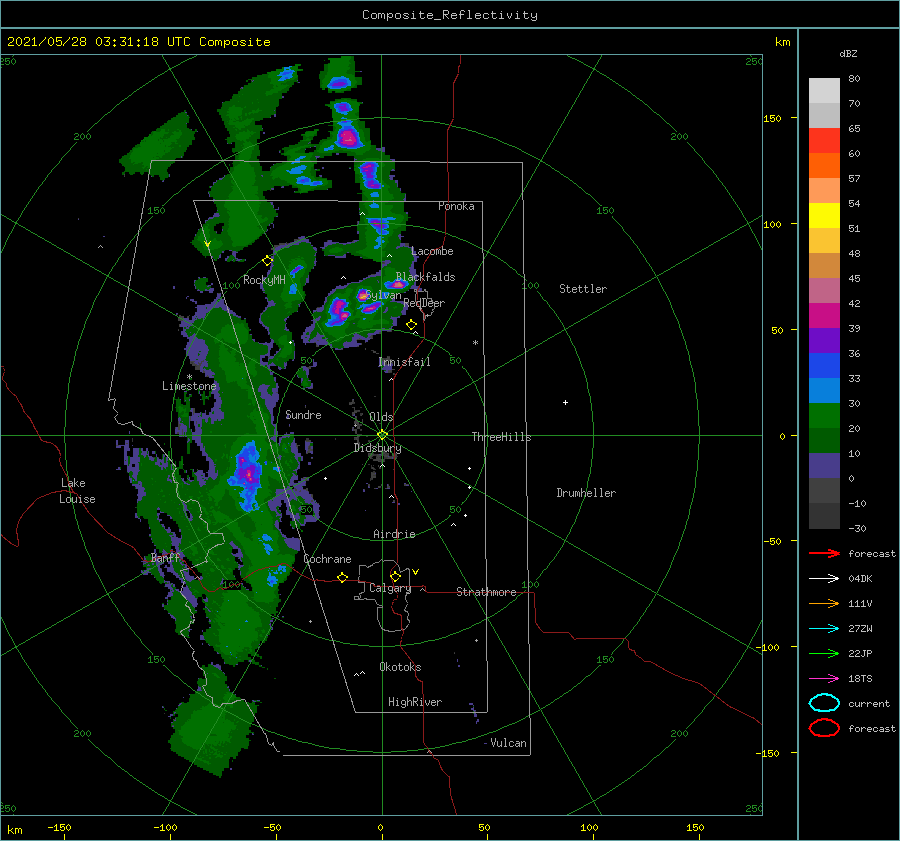Click the Vulcan town label
The height and width of the screenshot is (841, 900).
pos(508,743)
